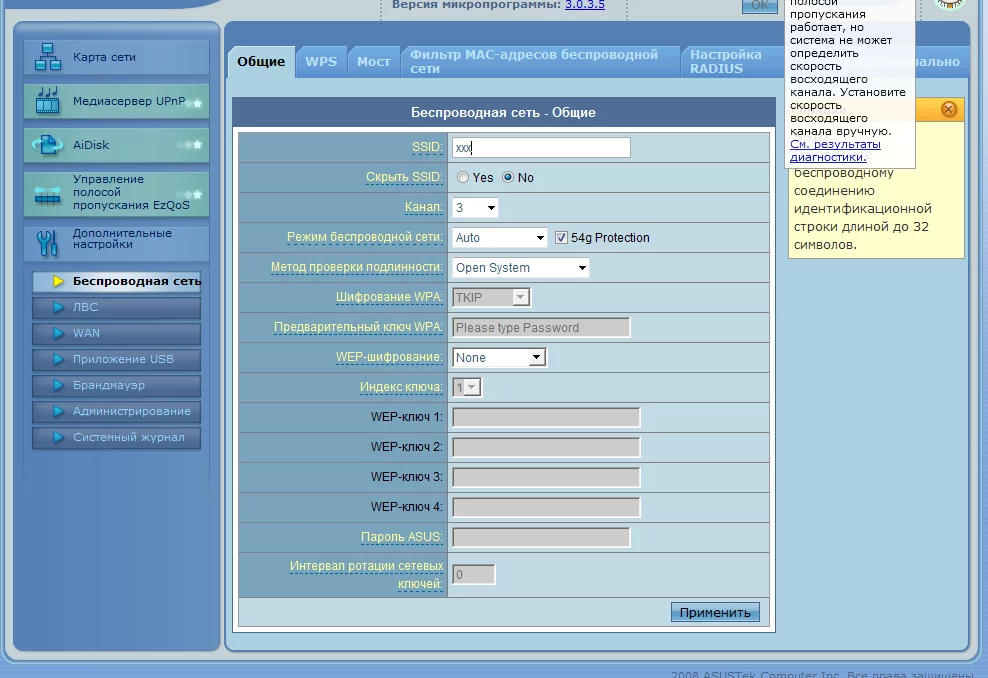
Task: Select the EzQoS bandwidth management icon
Action: [48, 194]
